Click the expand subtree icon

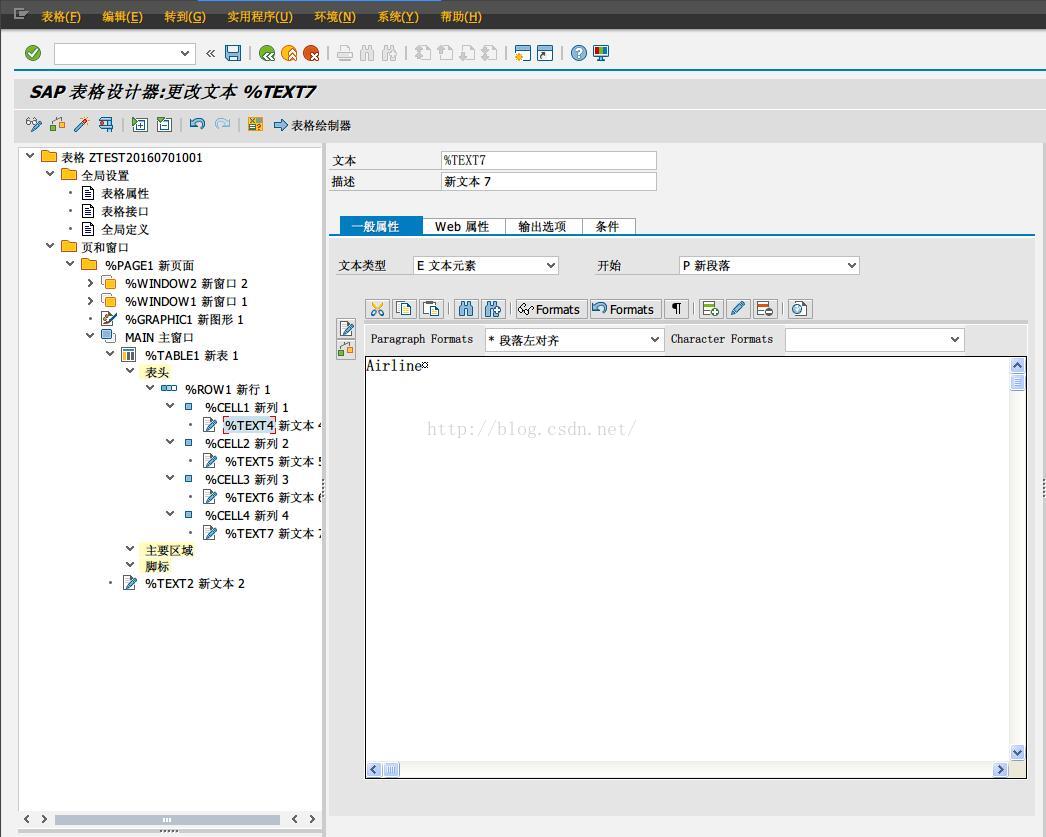[x=139, y=124]
